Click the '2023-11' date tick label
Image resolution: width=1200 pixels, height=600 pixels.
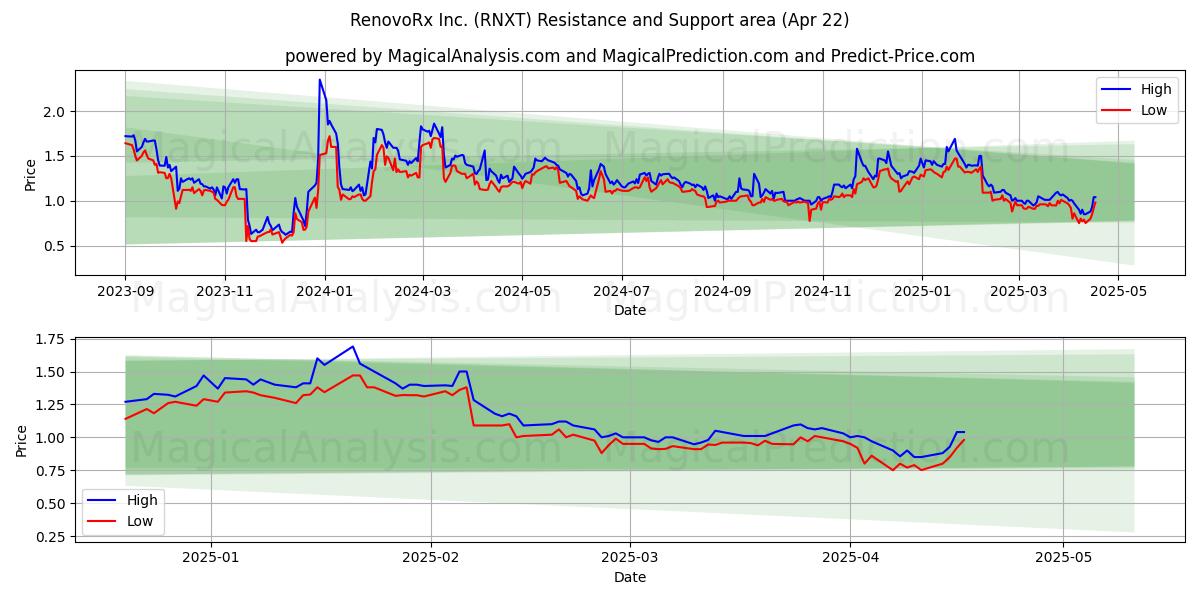coord(224,291)
